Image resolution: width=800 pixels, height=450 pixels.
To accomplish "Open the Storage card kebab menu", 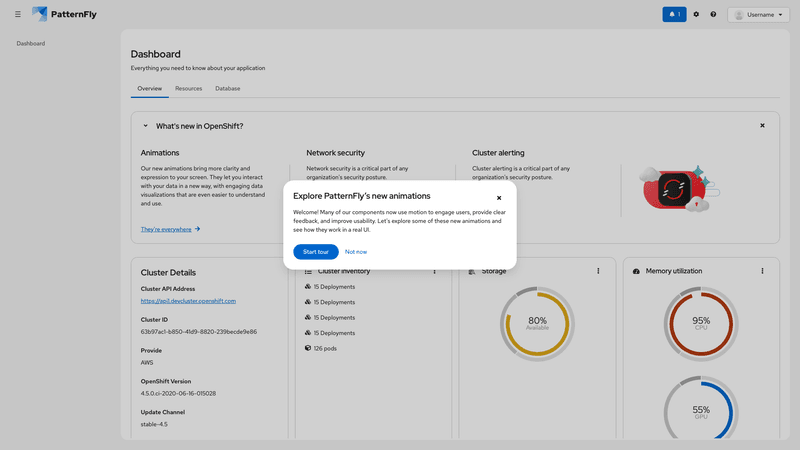I will (598, 271).
